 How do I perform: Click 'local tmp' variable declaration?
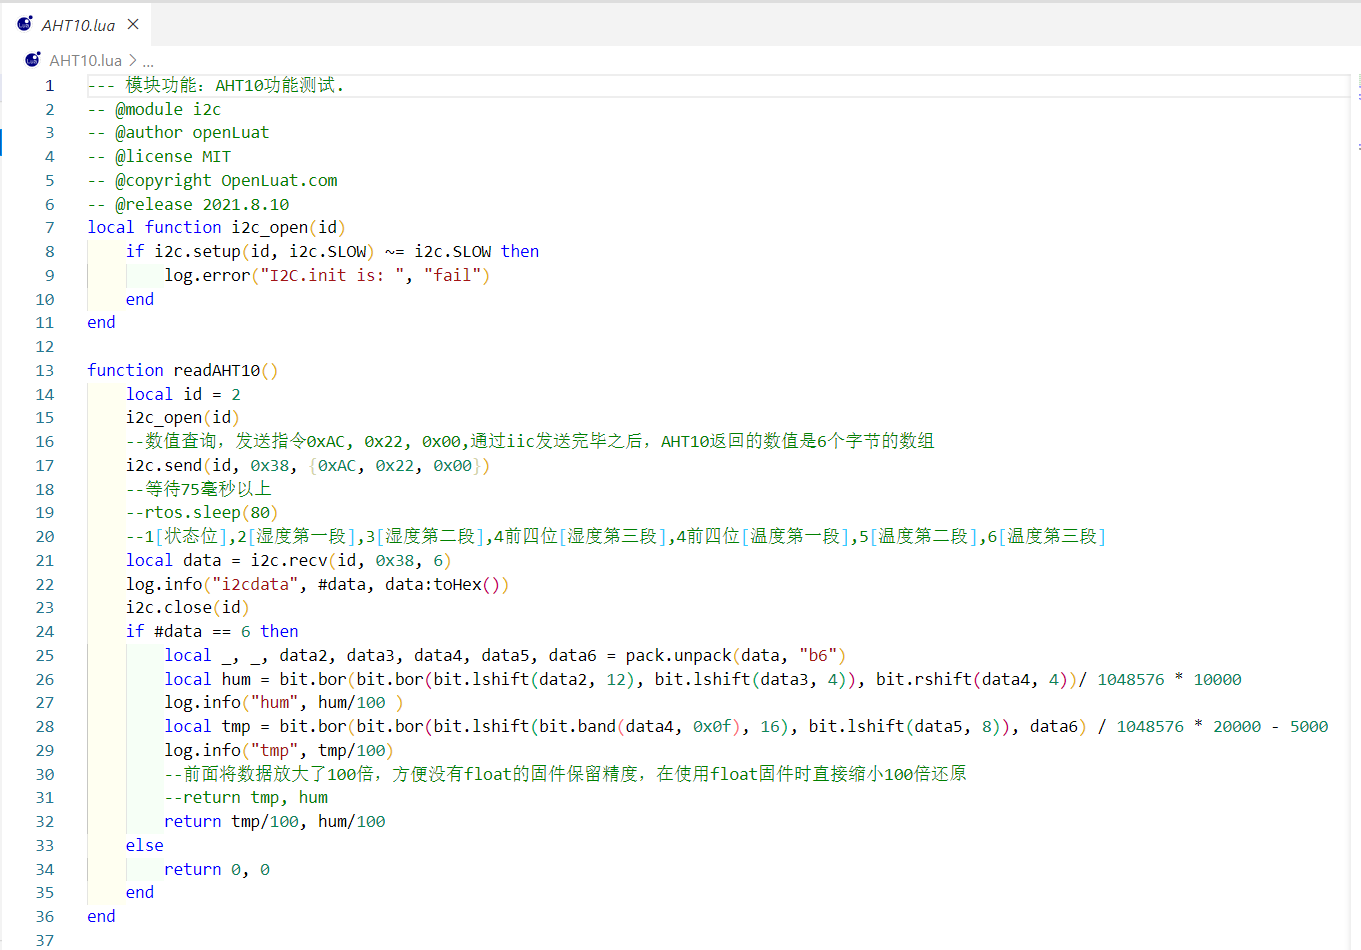pyautogui.click(x=208, y=727)
